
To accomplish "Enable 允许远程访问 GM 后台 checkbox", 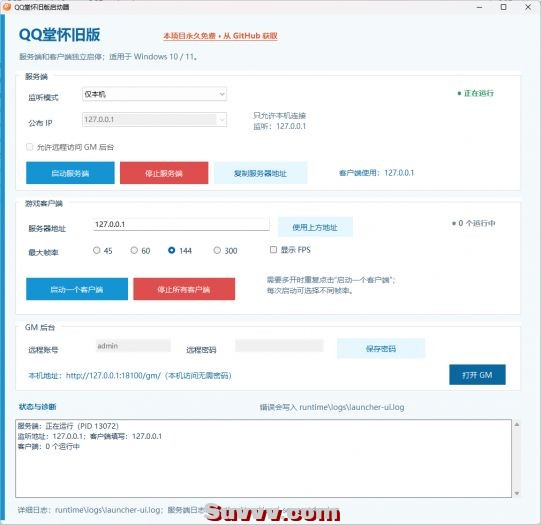I will [x=30, y=147].
